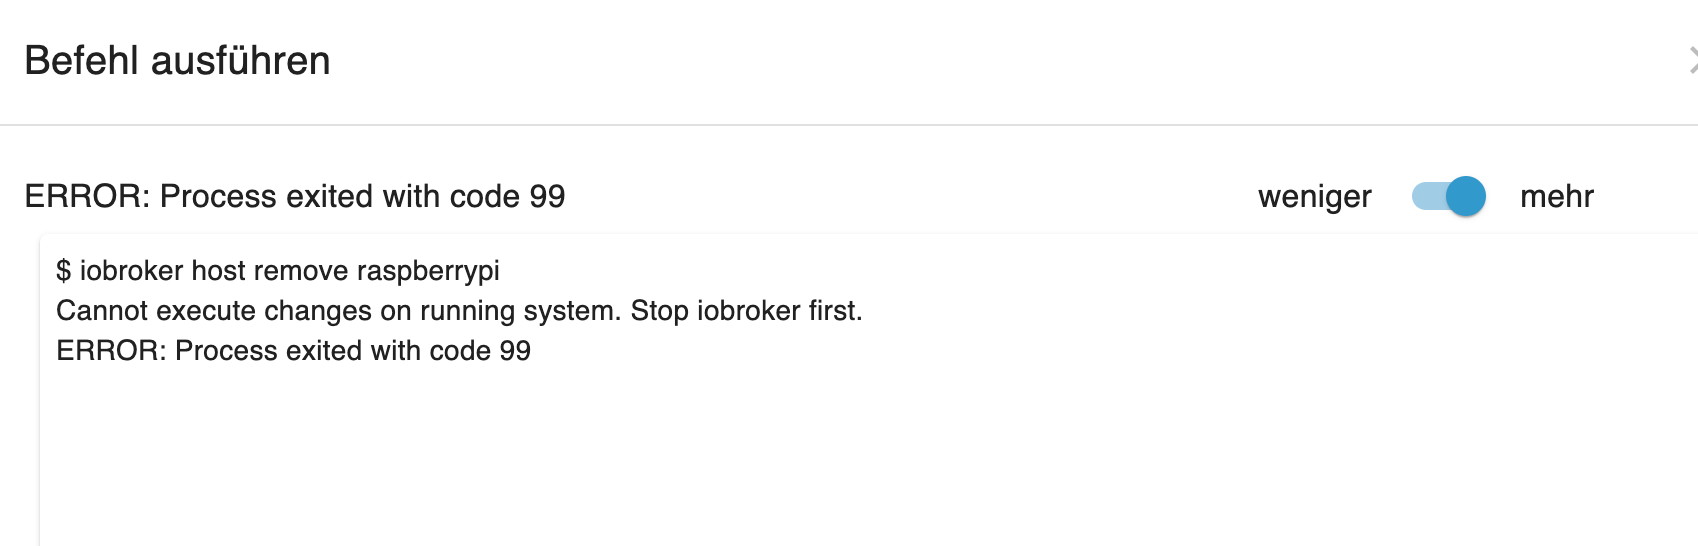Click the error status header above the output
The height and width of the screenshot is (546, 1698).
pos(295,196)
